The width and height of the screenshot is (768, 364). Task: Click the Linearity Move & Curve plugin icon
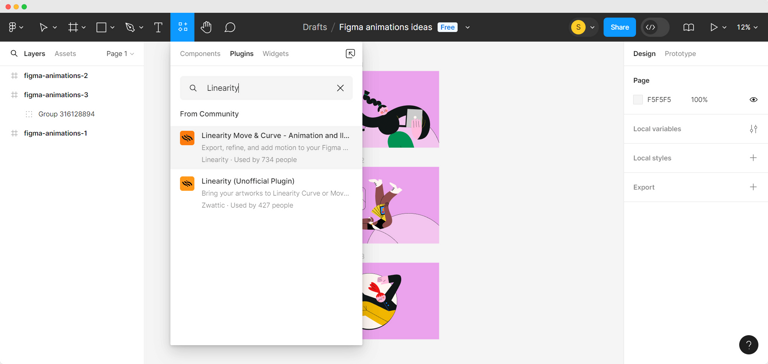point(187,138)
